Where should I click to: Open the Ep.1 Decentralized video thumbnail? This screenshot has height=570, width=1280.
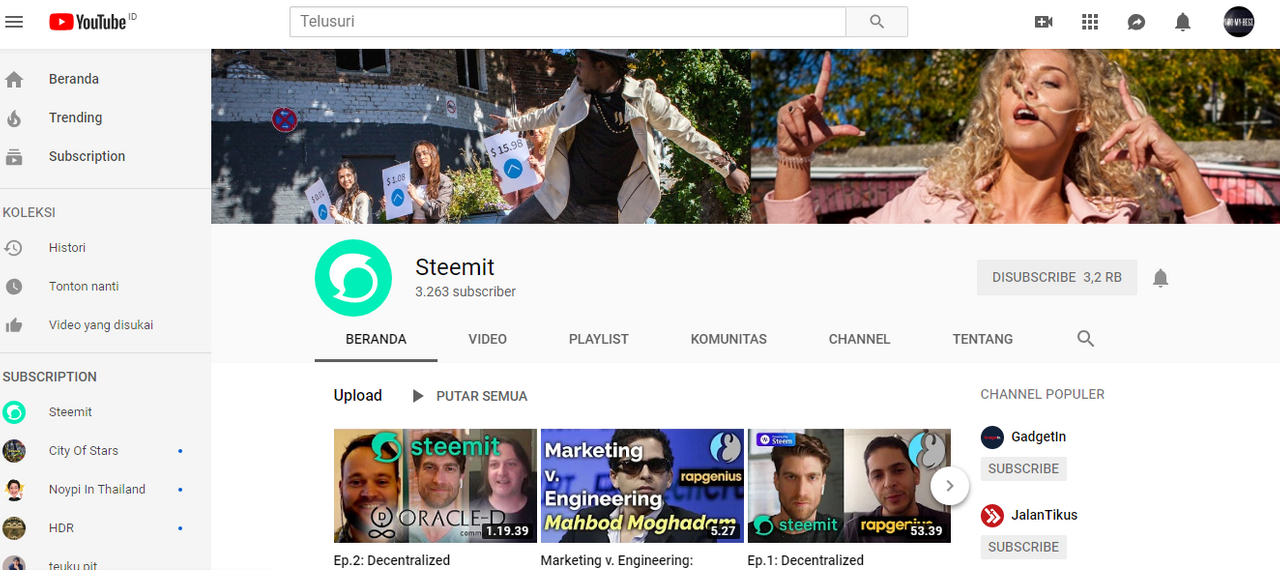(848, 486)
